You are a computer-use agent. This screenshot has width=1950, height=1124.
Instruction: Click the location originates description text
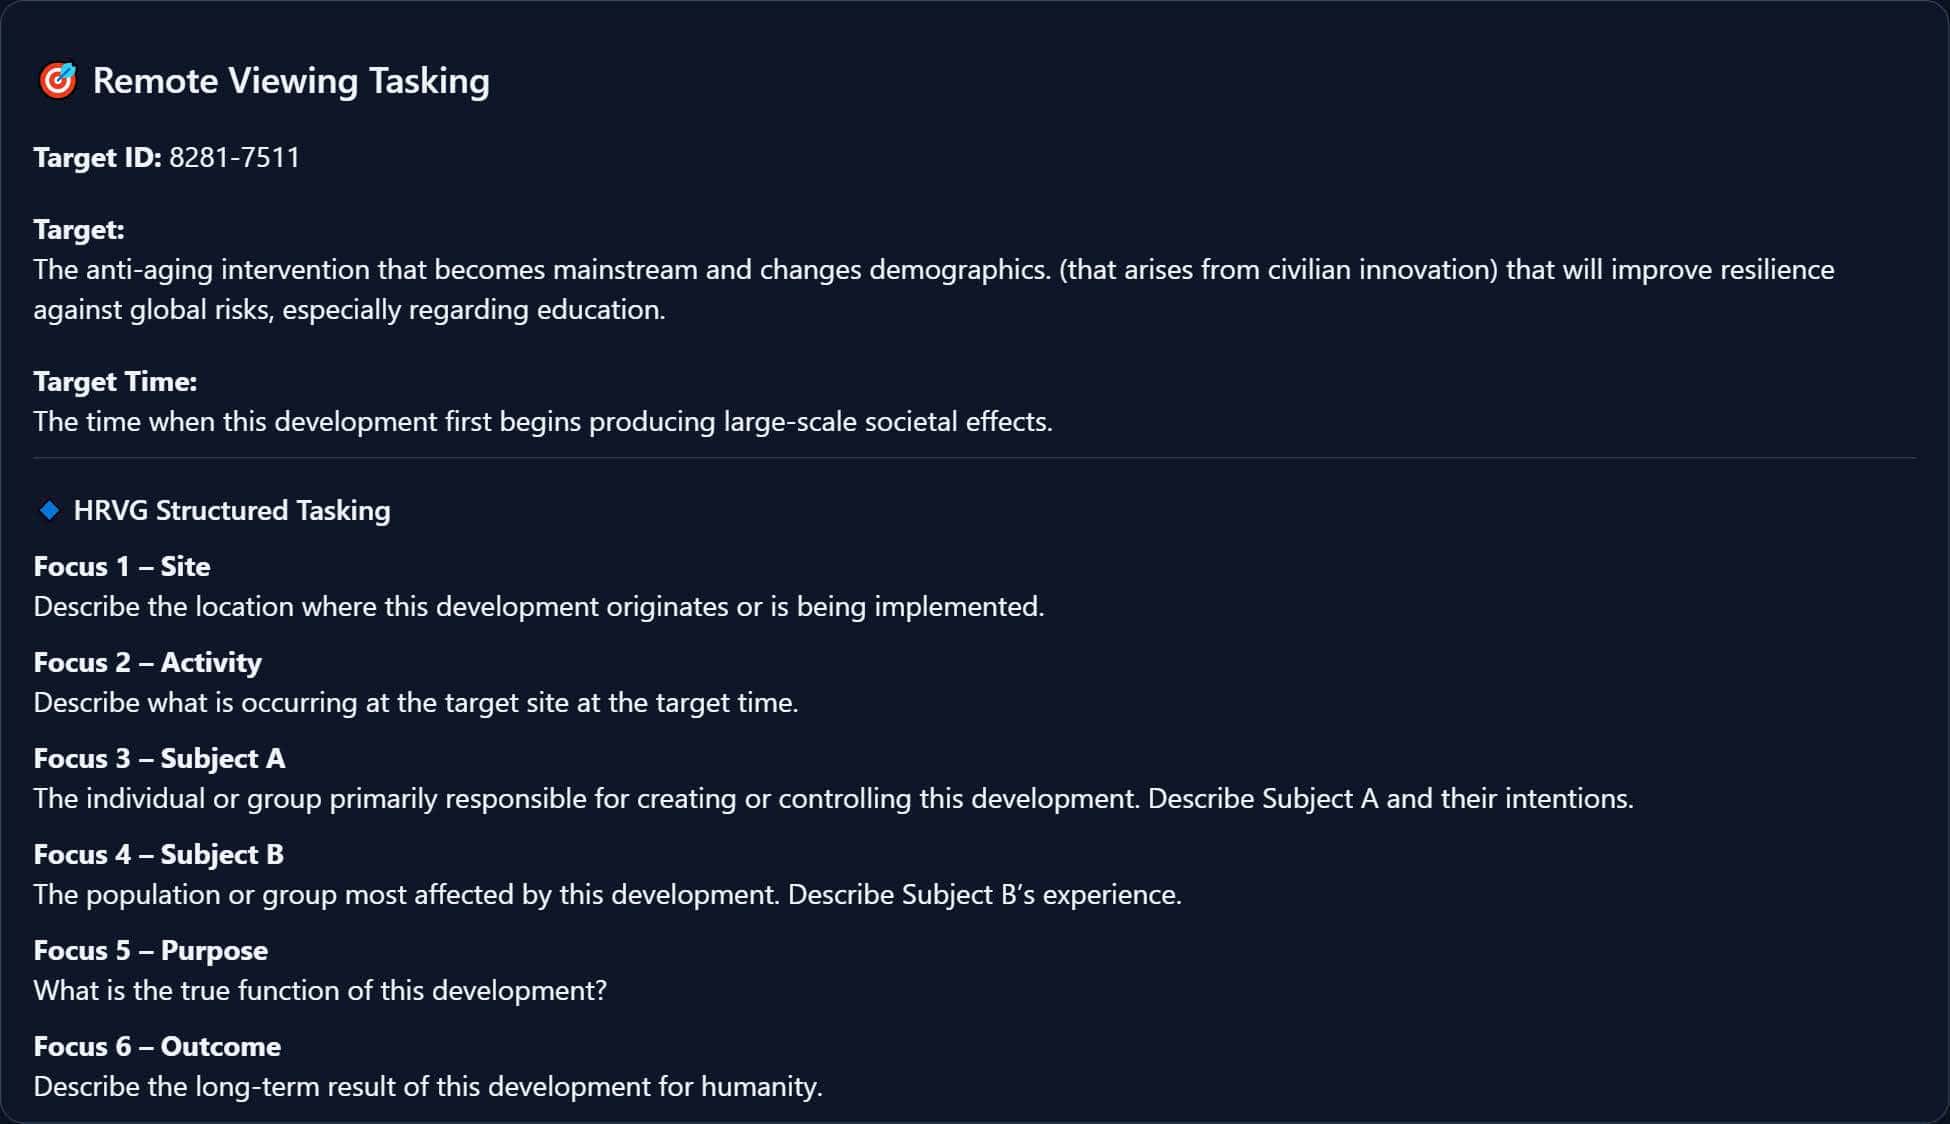click(x=539, y=607)
